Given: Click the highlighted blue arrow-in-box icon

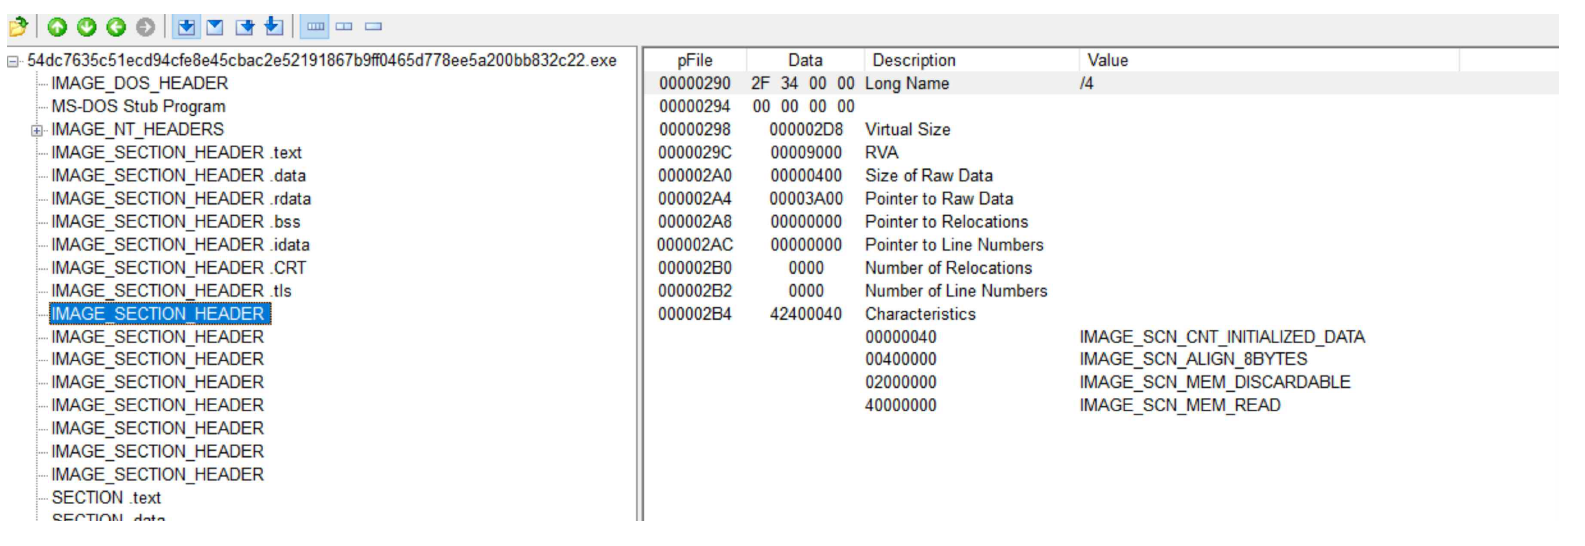Looking at the screenshot, I should pyautogui.click(x=186, y=27).
